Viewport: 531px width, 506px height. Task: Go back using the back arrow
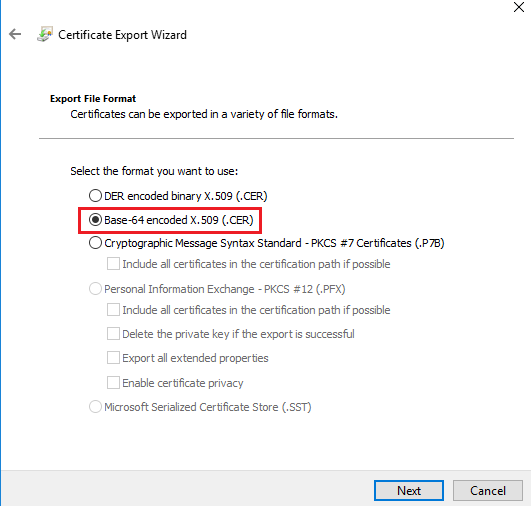[x=15, y=34]
